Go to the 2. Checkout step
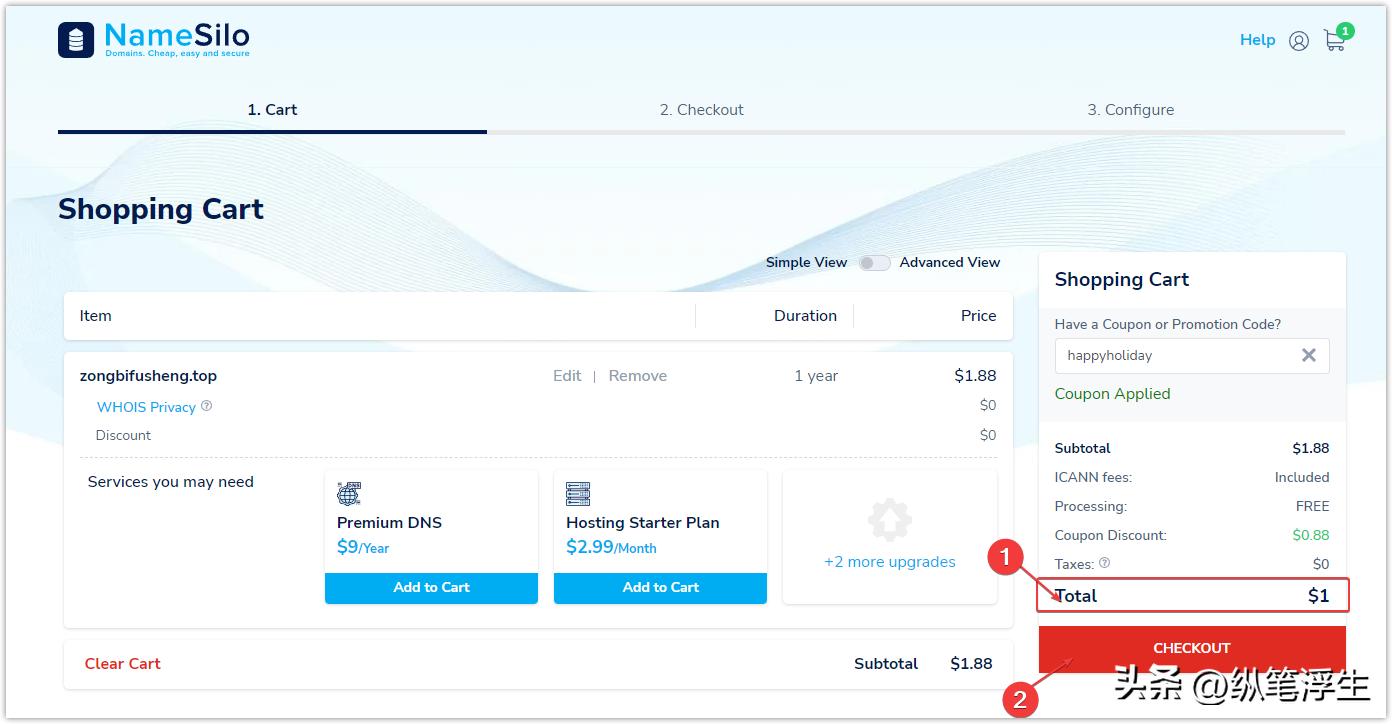 point(702,110)
